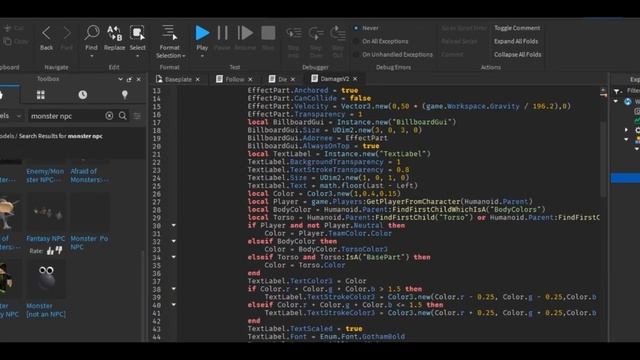Open the Afraid of Monsters model link
The height and width of the screenshot is (360, 640).
[x=89, y=176]
